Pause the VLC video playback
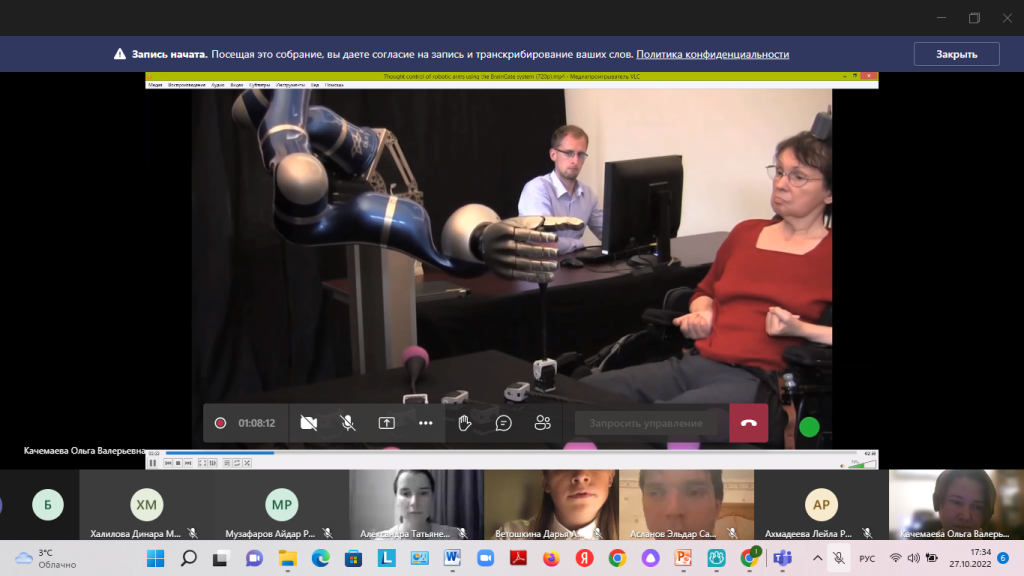This screenshot has height=576, width=1024. (x=153, y=463)
